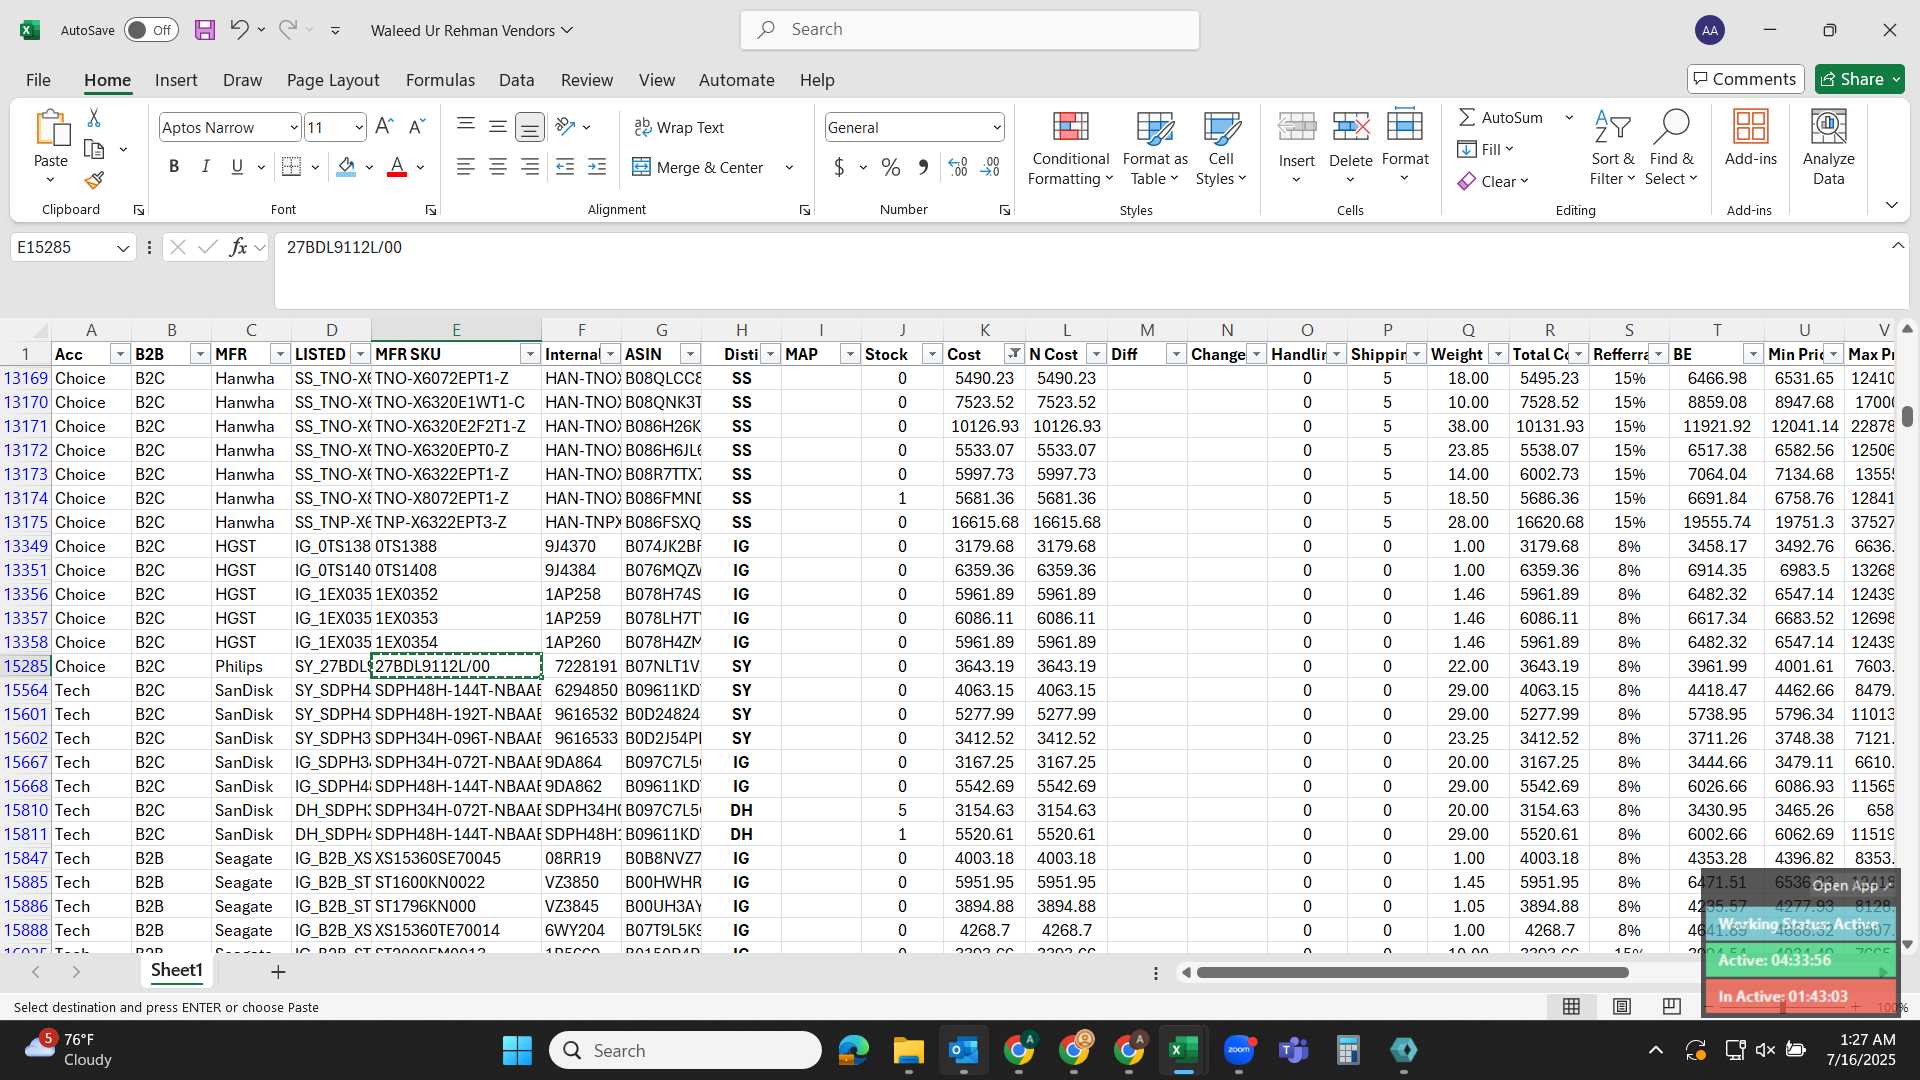Decrease font size icon
The width and height of the screenshot is (1920, 1080).
417,127
